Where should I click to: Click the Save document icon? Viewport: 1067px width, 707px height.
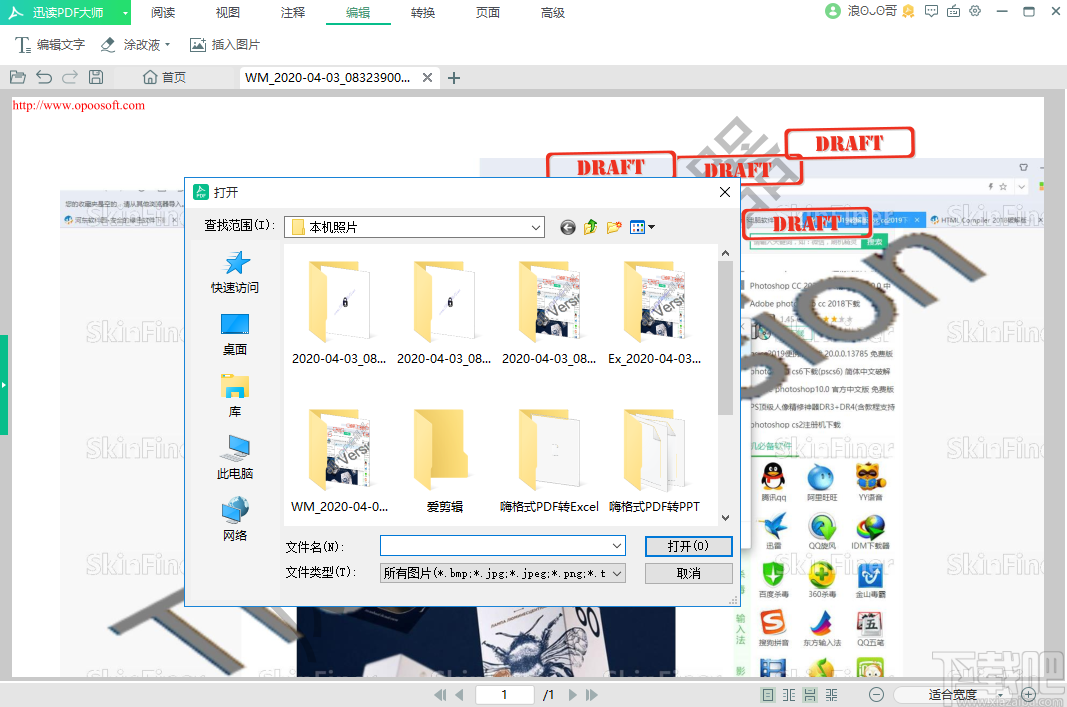(x=95, y=76)
